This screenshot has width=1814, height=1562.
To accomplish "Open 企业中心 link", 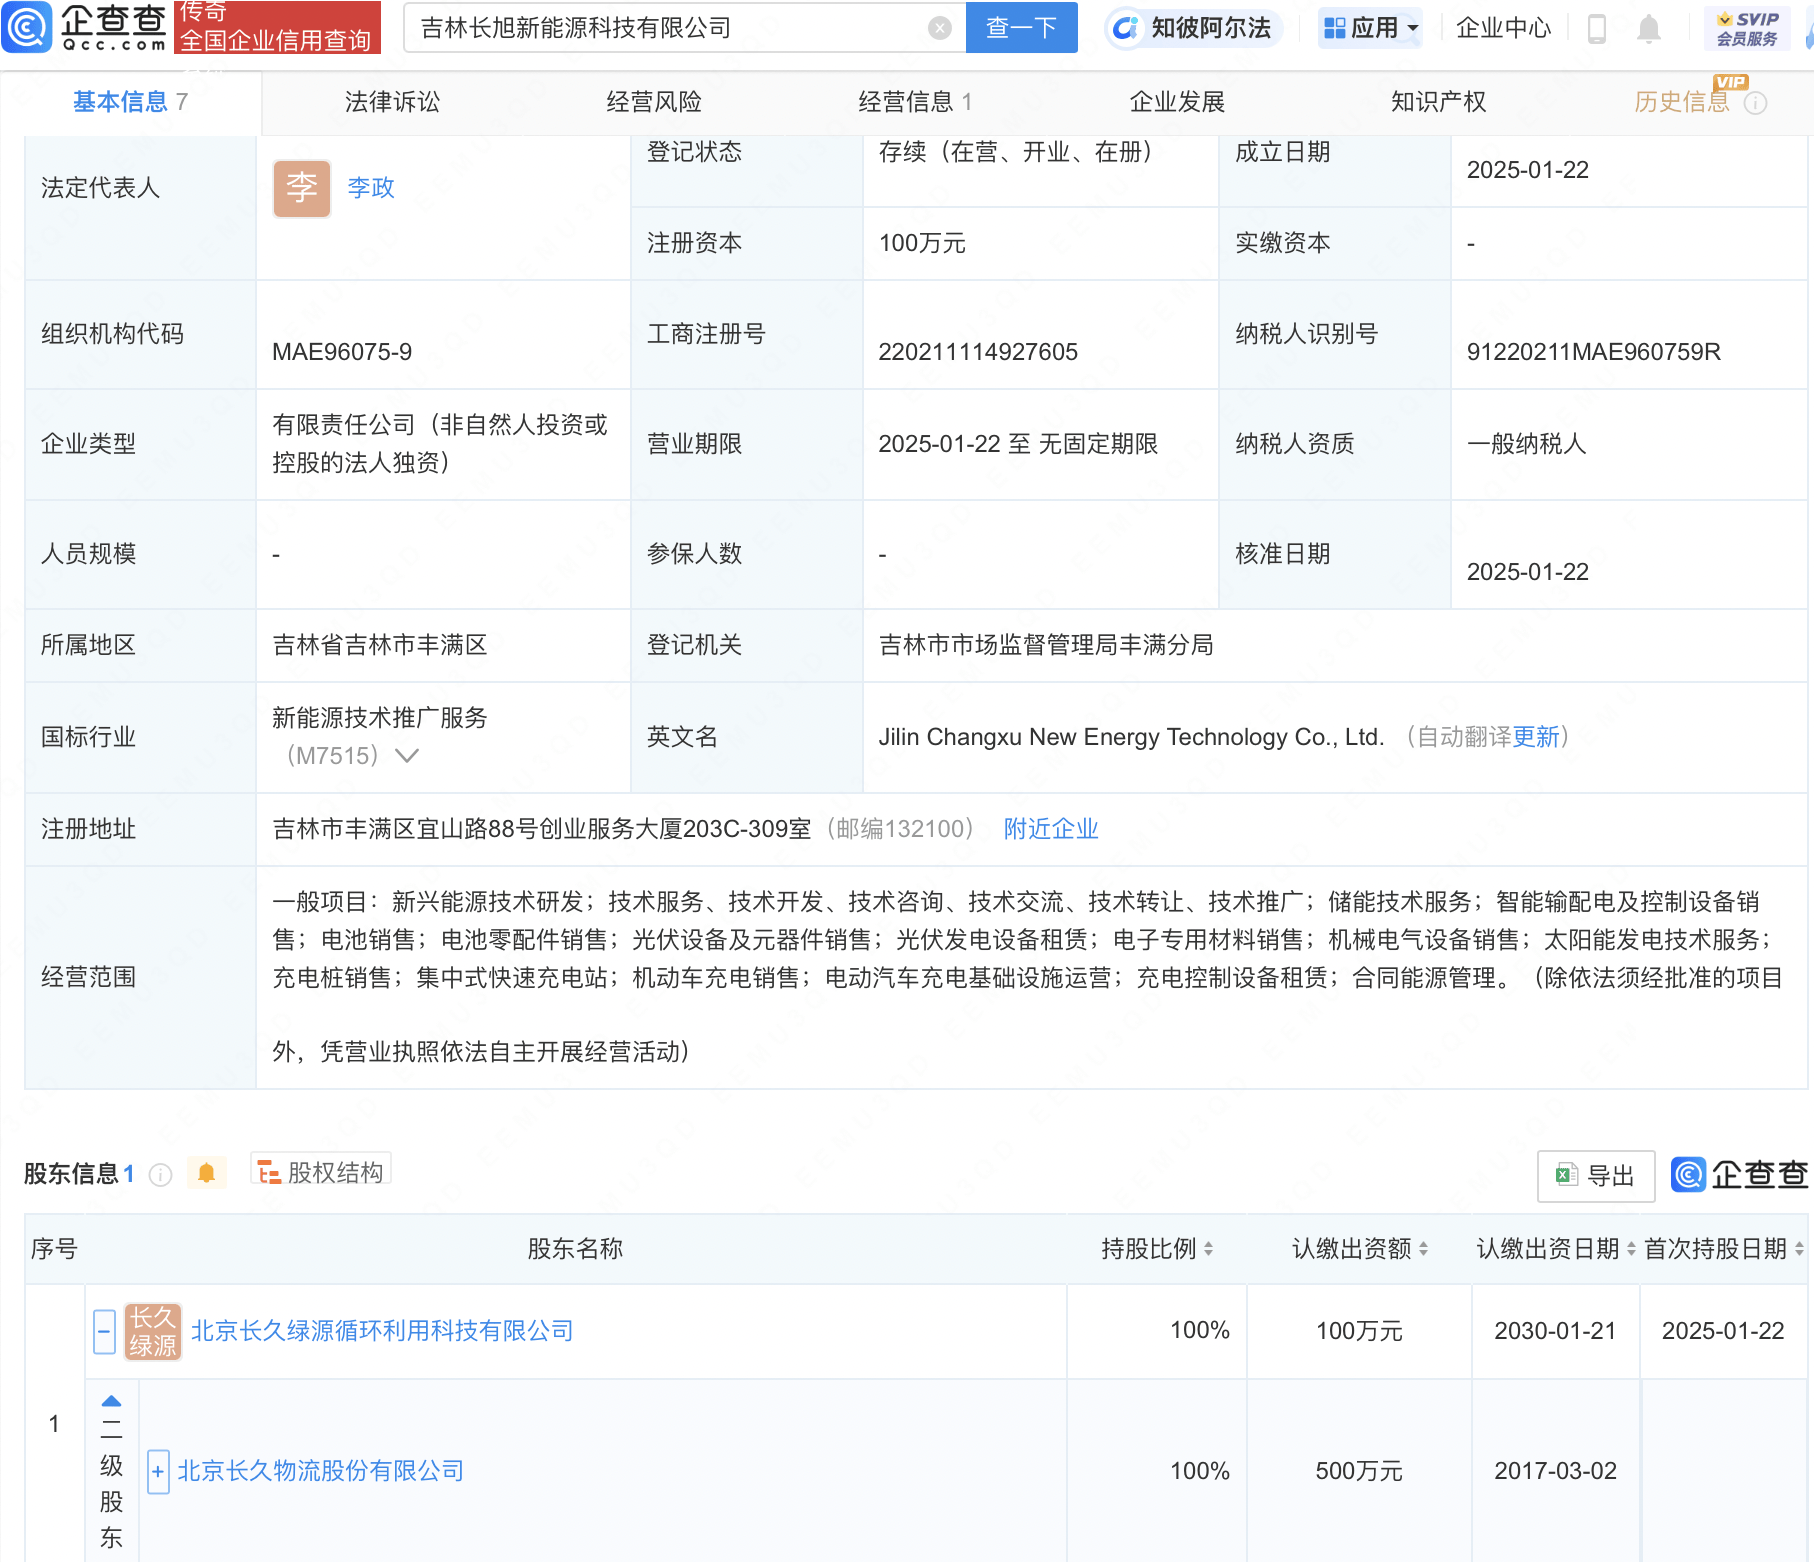I will [x=1503, y=28].
